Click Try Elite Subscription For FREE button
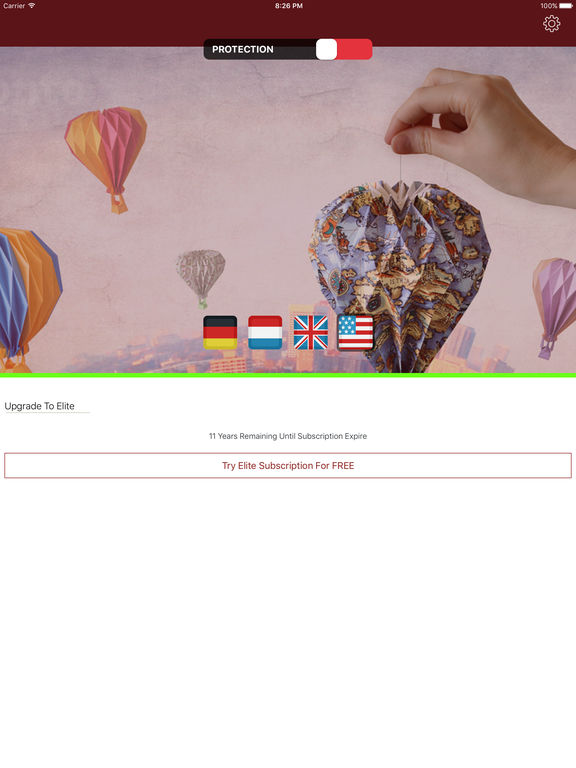This screenshot has width=576, height=768. coord(288,465)
